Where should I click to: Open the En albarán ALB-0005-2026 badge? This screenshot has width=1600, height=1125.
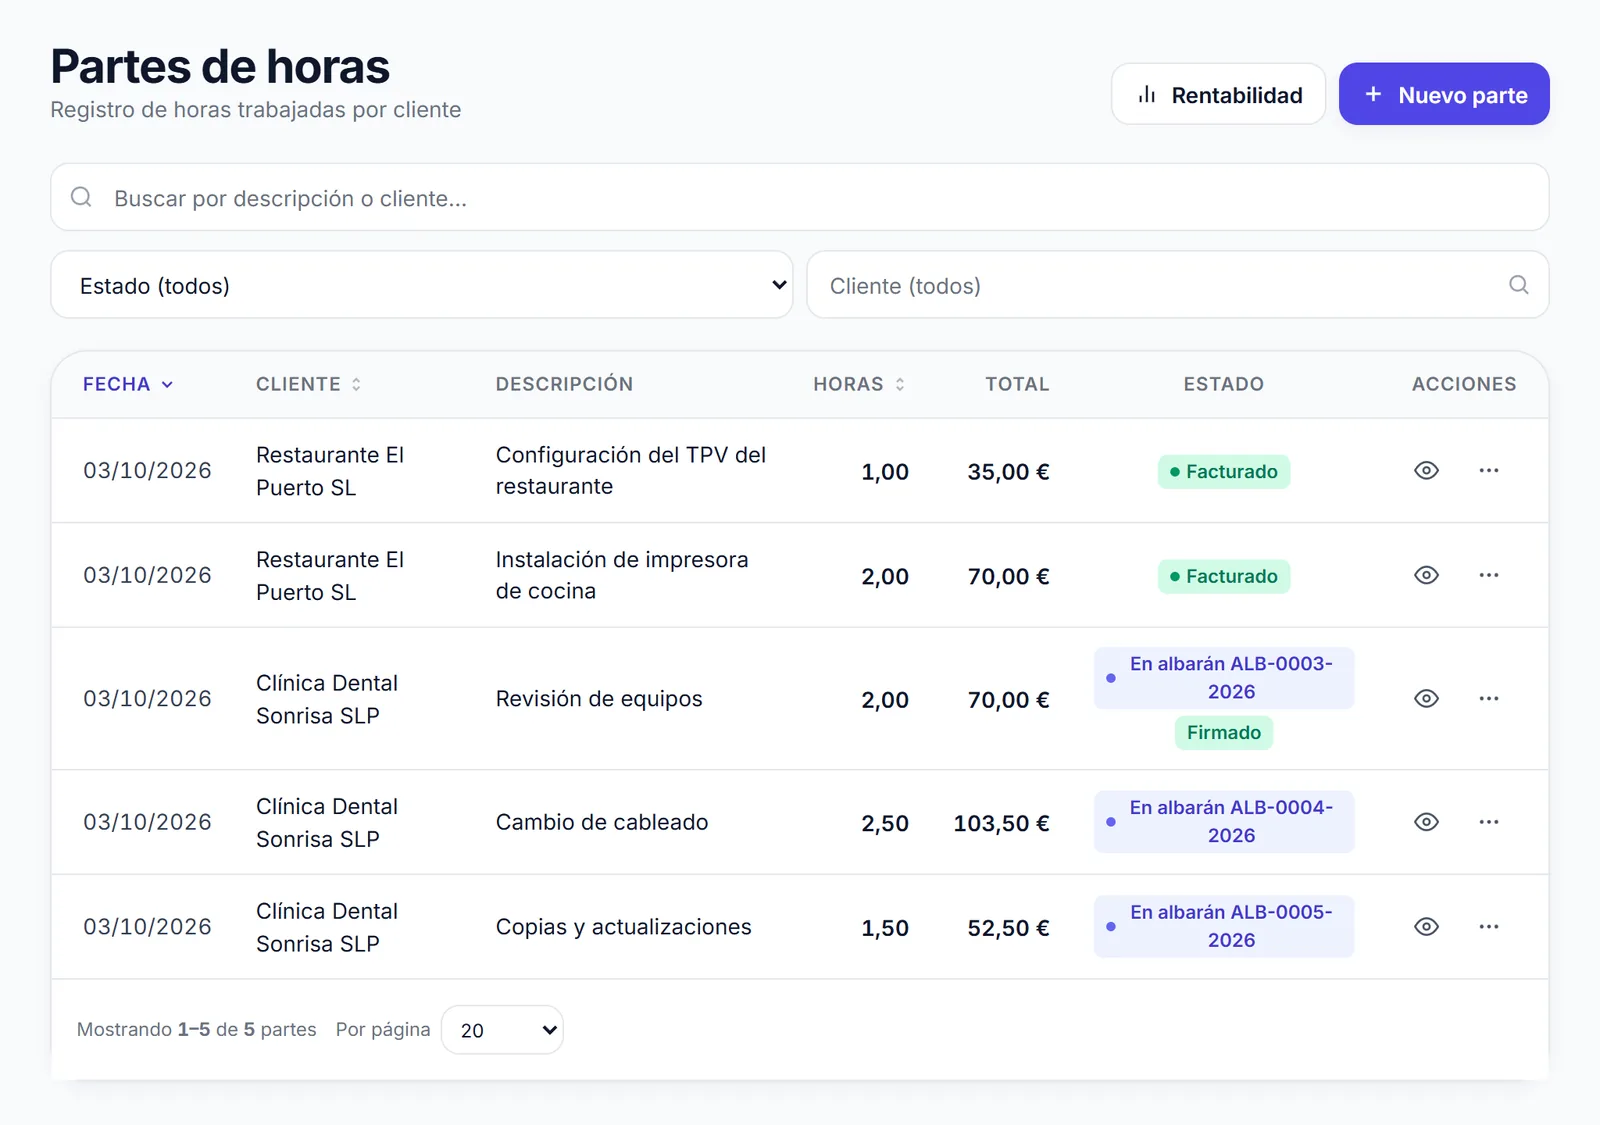1223,926
